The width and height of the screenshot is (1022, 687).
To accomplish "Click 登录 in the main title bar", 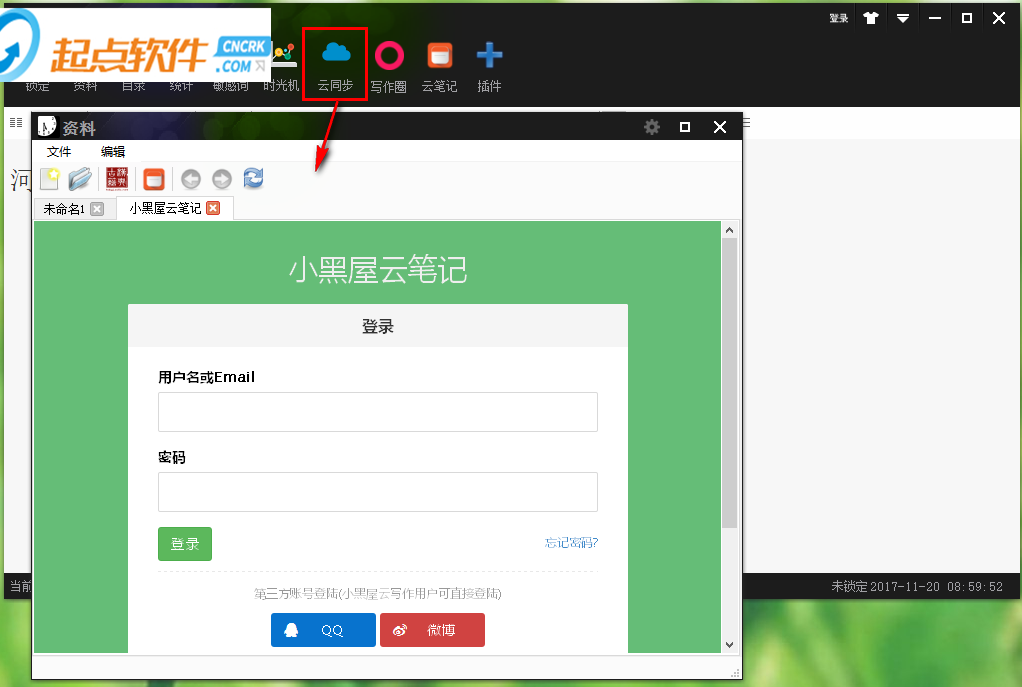I will point(839,18).
